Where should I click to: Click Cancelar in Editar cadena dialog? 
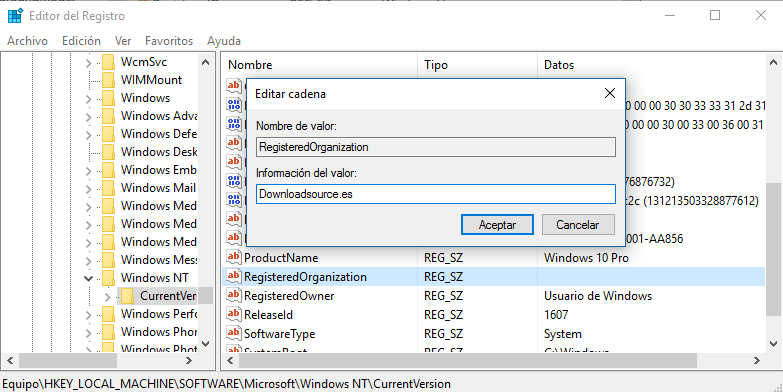[578, 225]
